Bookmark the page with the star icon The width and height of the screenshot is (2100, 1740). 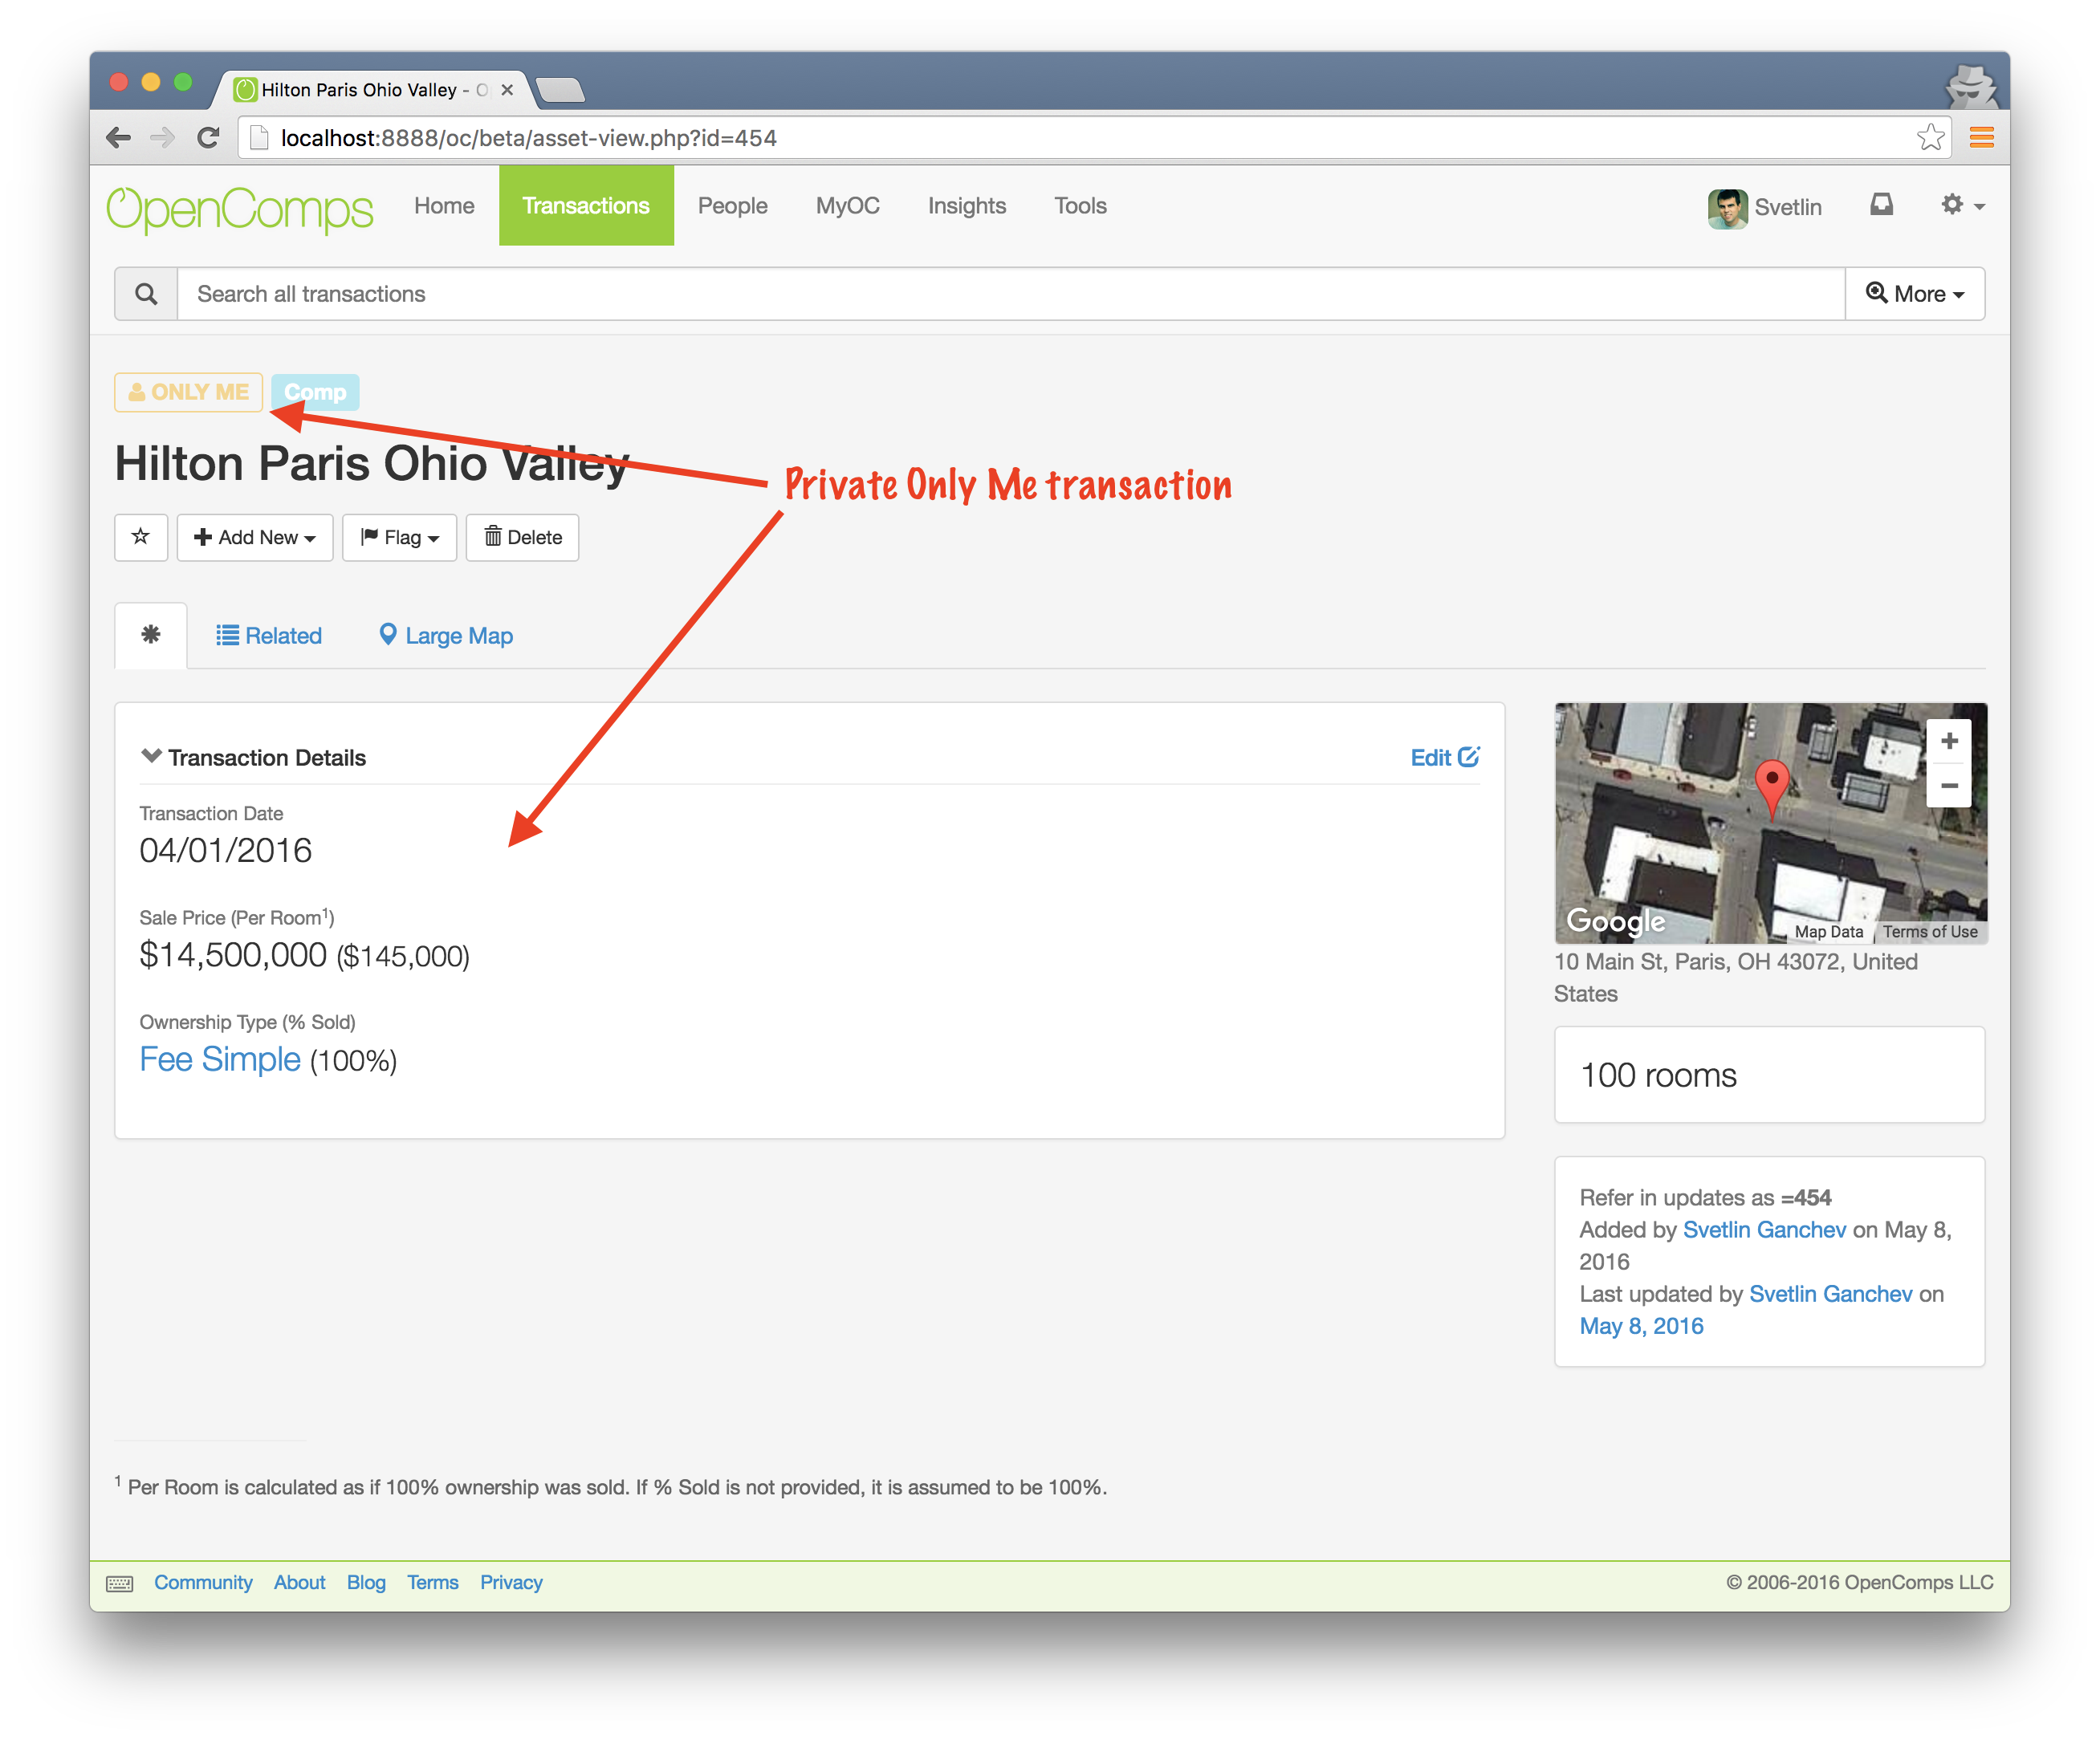[1931, 137]
